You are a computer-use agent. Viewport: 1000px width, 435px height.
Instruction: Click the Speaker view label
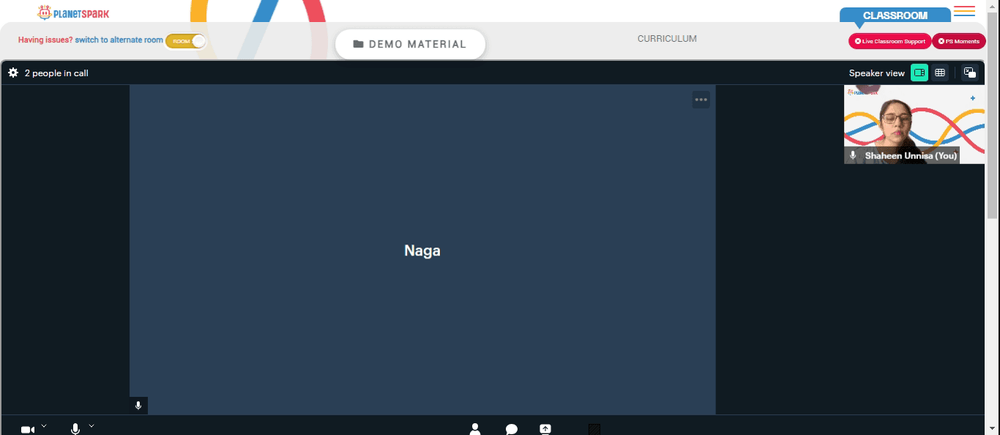click(x=876, y=73)
